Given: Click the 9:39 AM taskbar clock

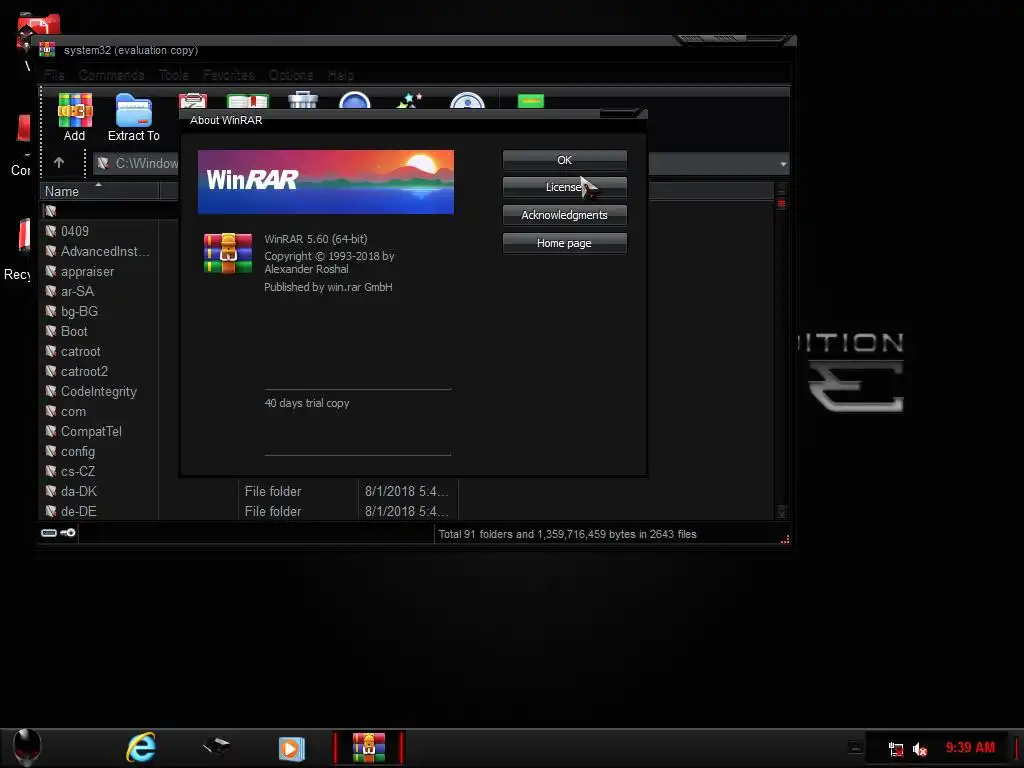Looking at the screenshot, I should coord(970,748).
